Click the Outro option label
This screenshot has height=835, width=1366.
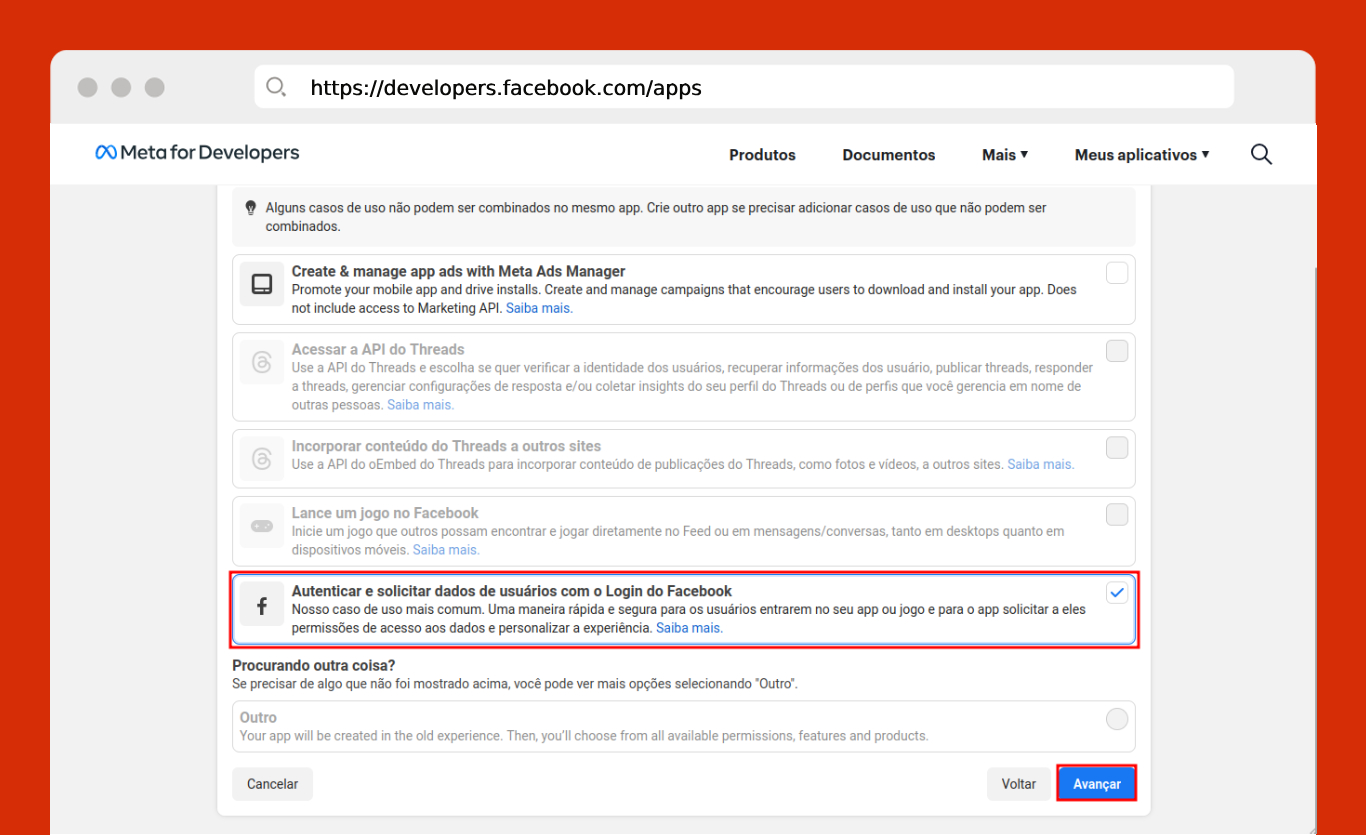[258, 717]
